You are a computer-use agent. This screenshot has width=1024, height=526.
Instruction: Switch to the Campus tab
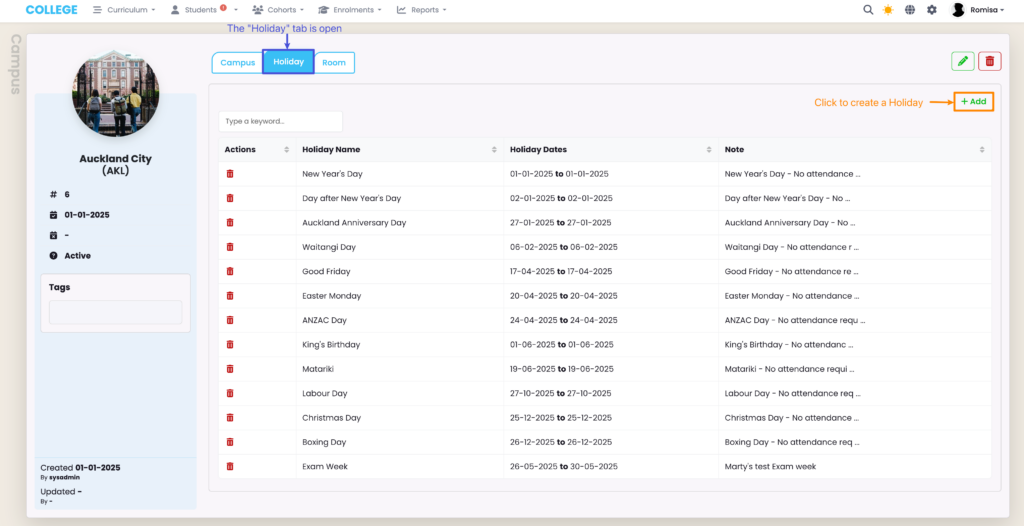coord(237,63)
